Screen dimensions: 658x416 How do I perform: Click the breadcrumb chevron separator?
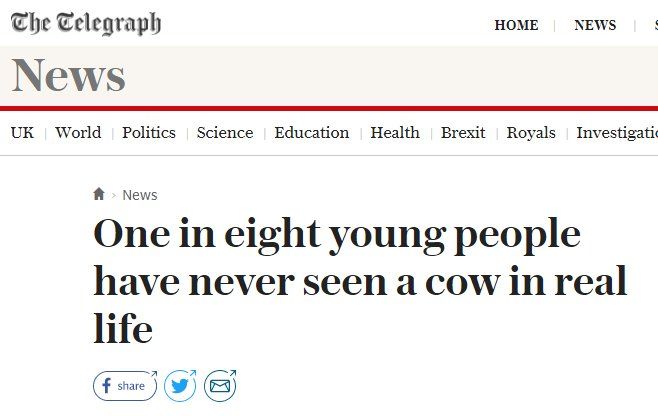[114, 195]
